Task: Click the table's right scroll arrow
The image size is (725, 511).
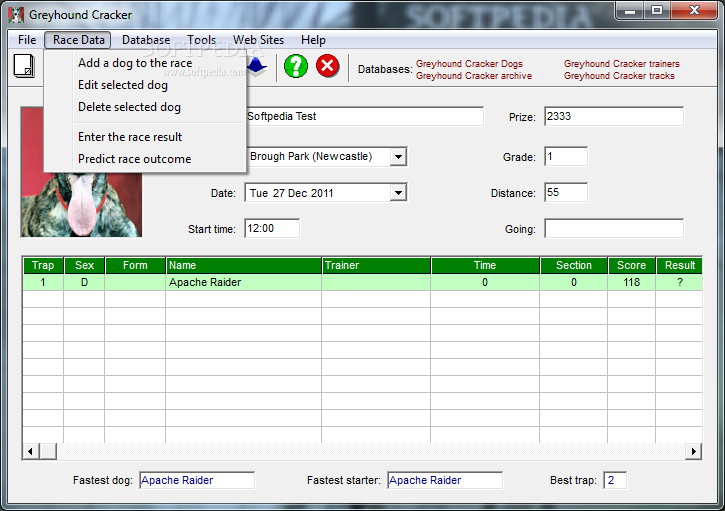Action: 694,451
